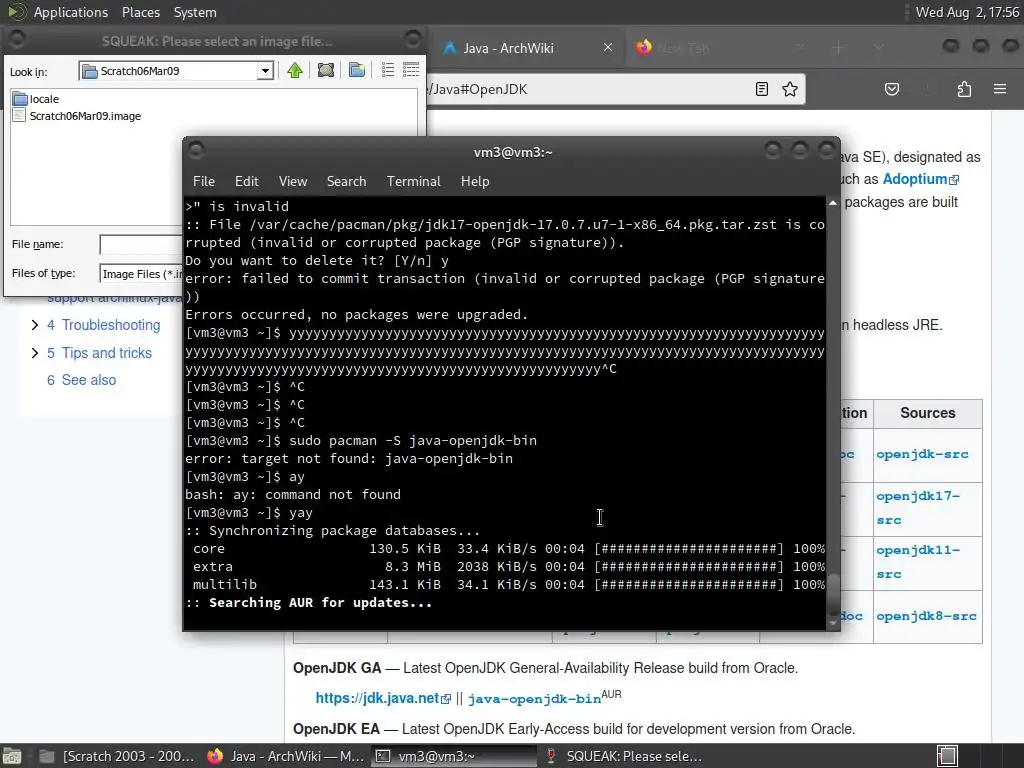Viewport: 1024px width, 768px height.
Task: Open the terminal Edit menu
Action: 246,181
